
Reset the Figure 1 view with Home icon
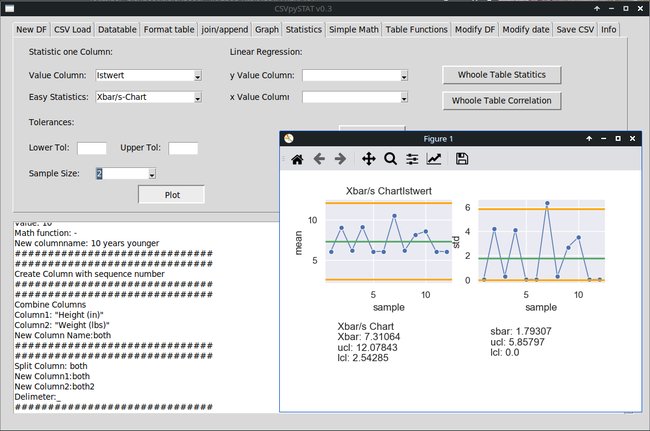[297, 159]
